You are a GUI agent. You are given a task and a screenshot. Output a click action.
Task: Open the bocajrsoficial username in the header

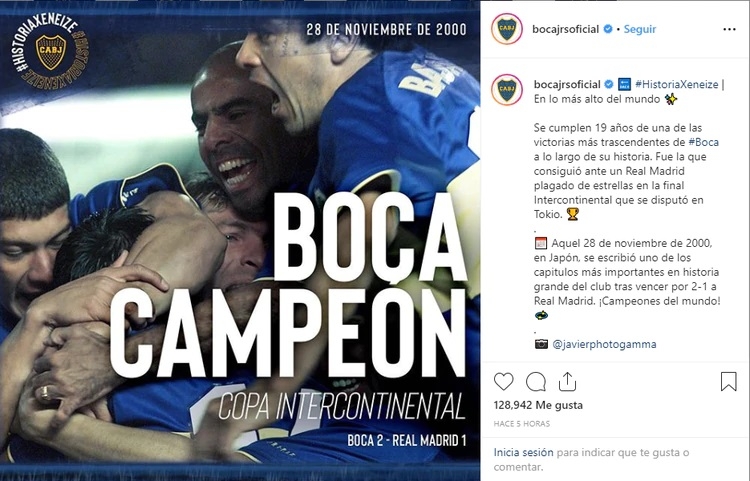pos(565,29)
